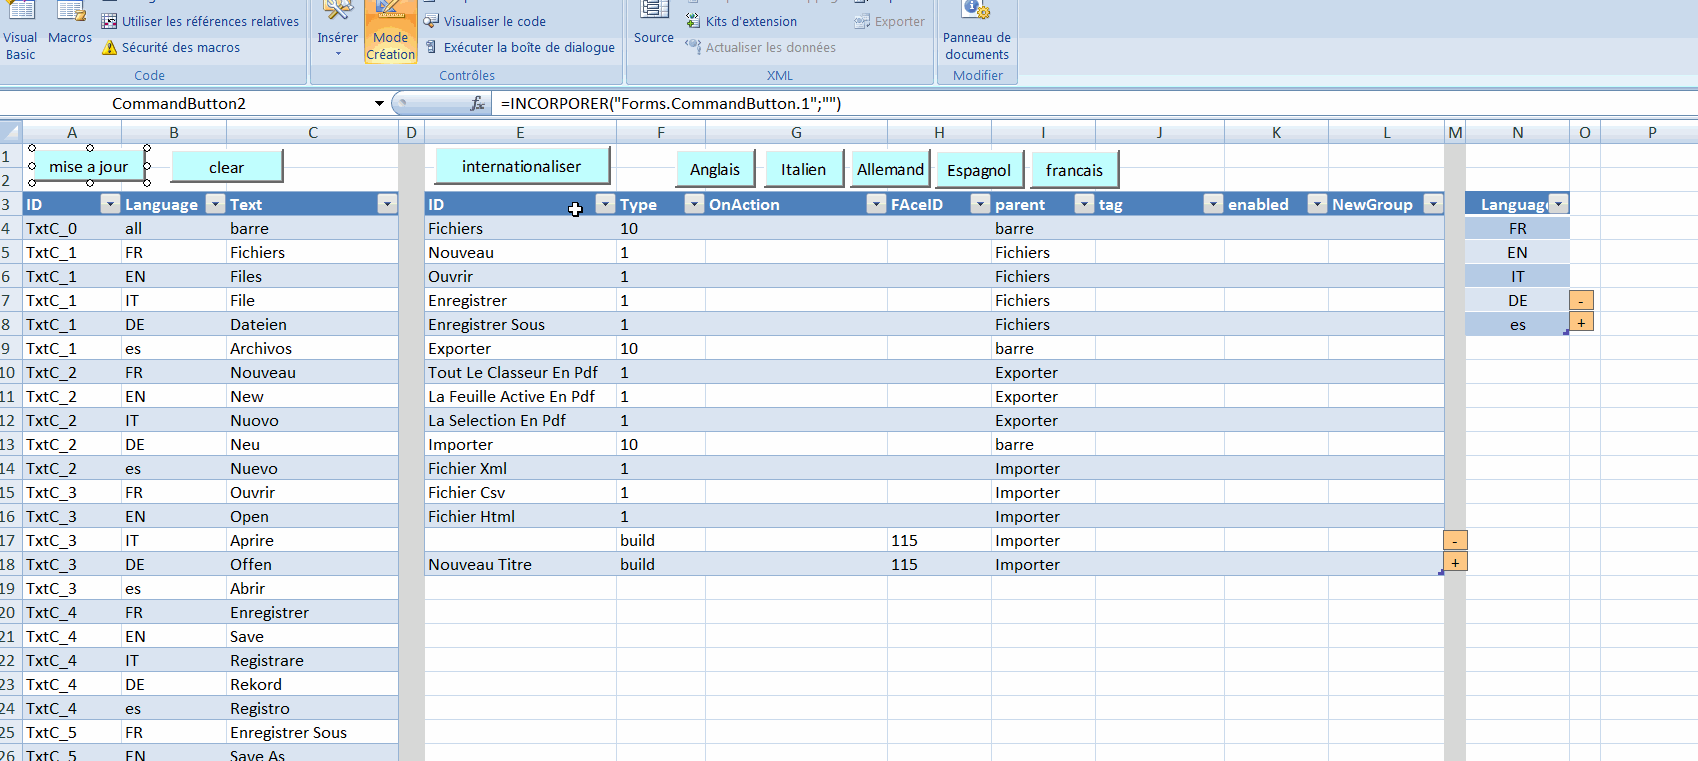The image size is (1698, 761).
Task: Open filter dropdown for NewGroup column
Action: pyautogui.click(x=1433, y=204)
